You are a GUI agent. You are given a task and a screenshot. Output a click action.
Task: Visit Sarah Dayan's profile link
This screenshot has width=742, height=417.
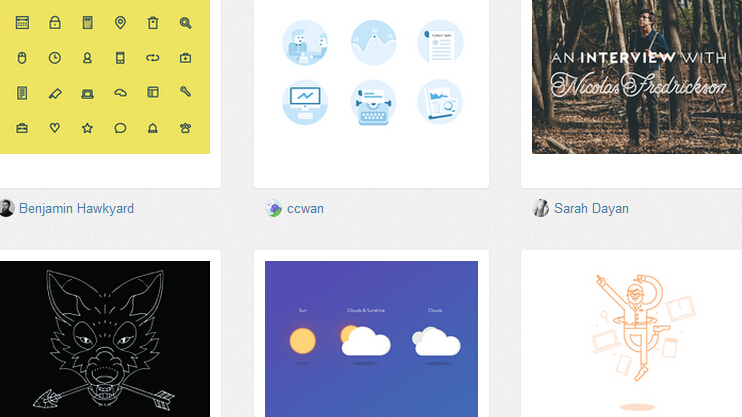591,208
